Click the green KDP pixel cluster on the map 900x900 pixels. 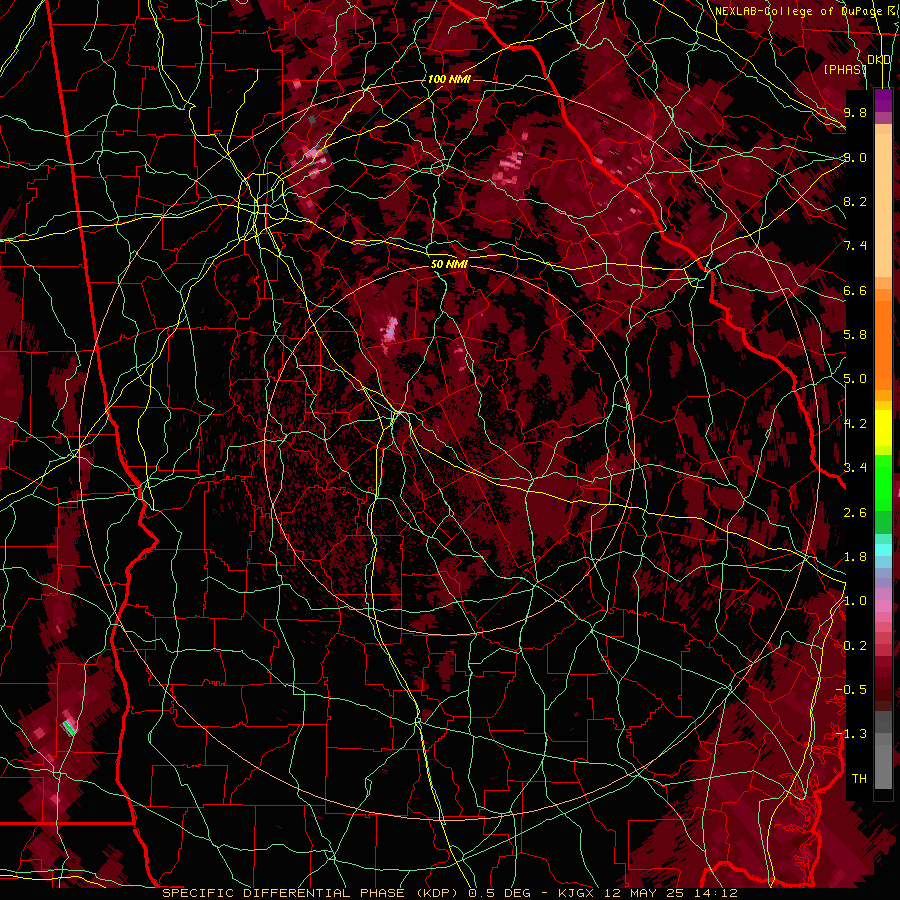click(x=69, y=727)
